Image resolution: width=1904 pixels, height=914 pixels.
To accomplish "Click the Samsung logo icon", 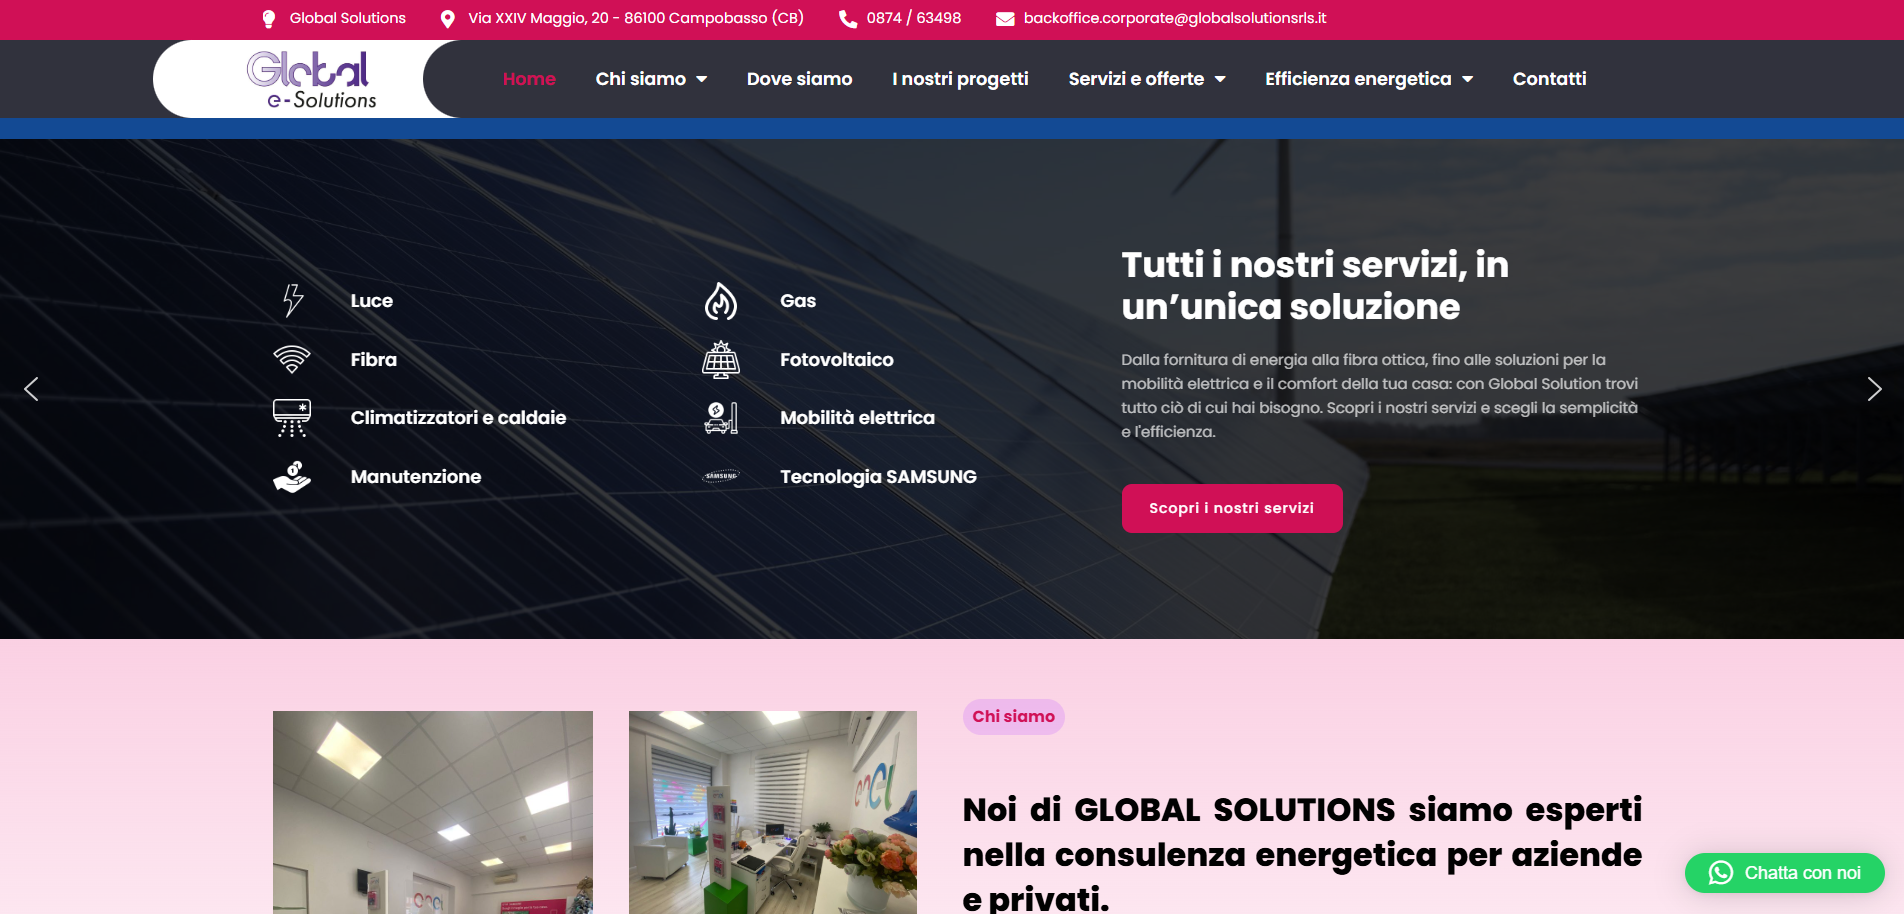I will (721, 477).
